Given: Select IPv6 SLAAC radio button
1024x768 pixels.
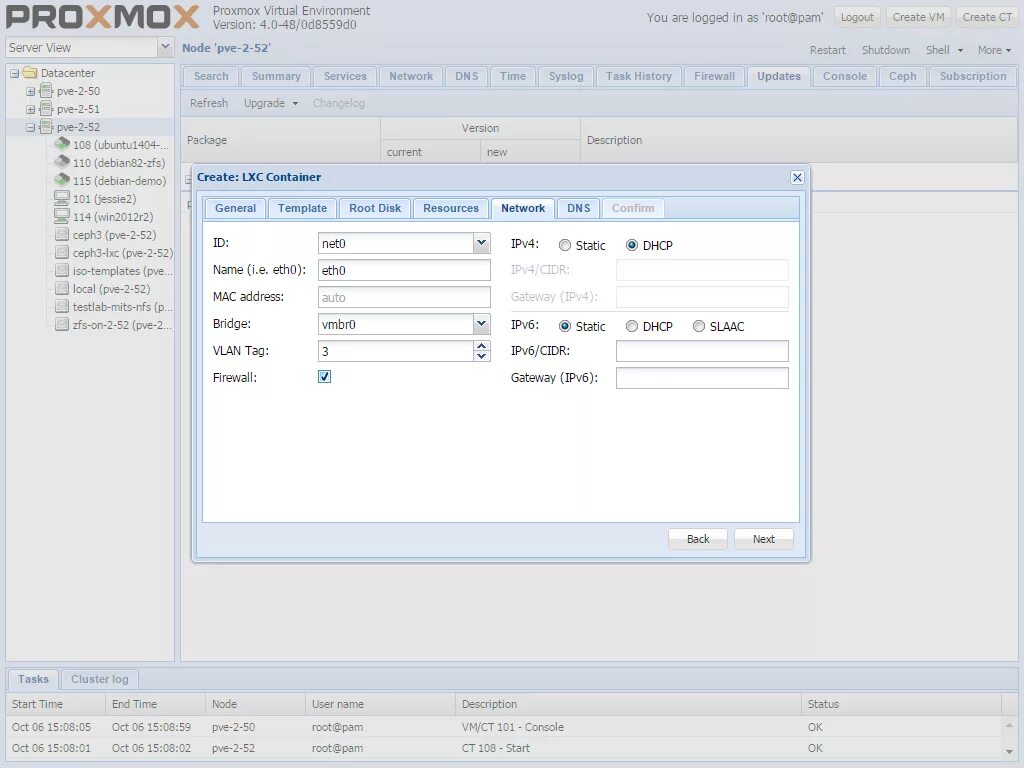Looking at the screenshot, I should coord(699,326).
